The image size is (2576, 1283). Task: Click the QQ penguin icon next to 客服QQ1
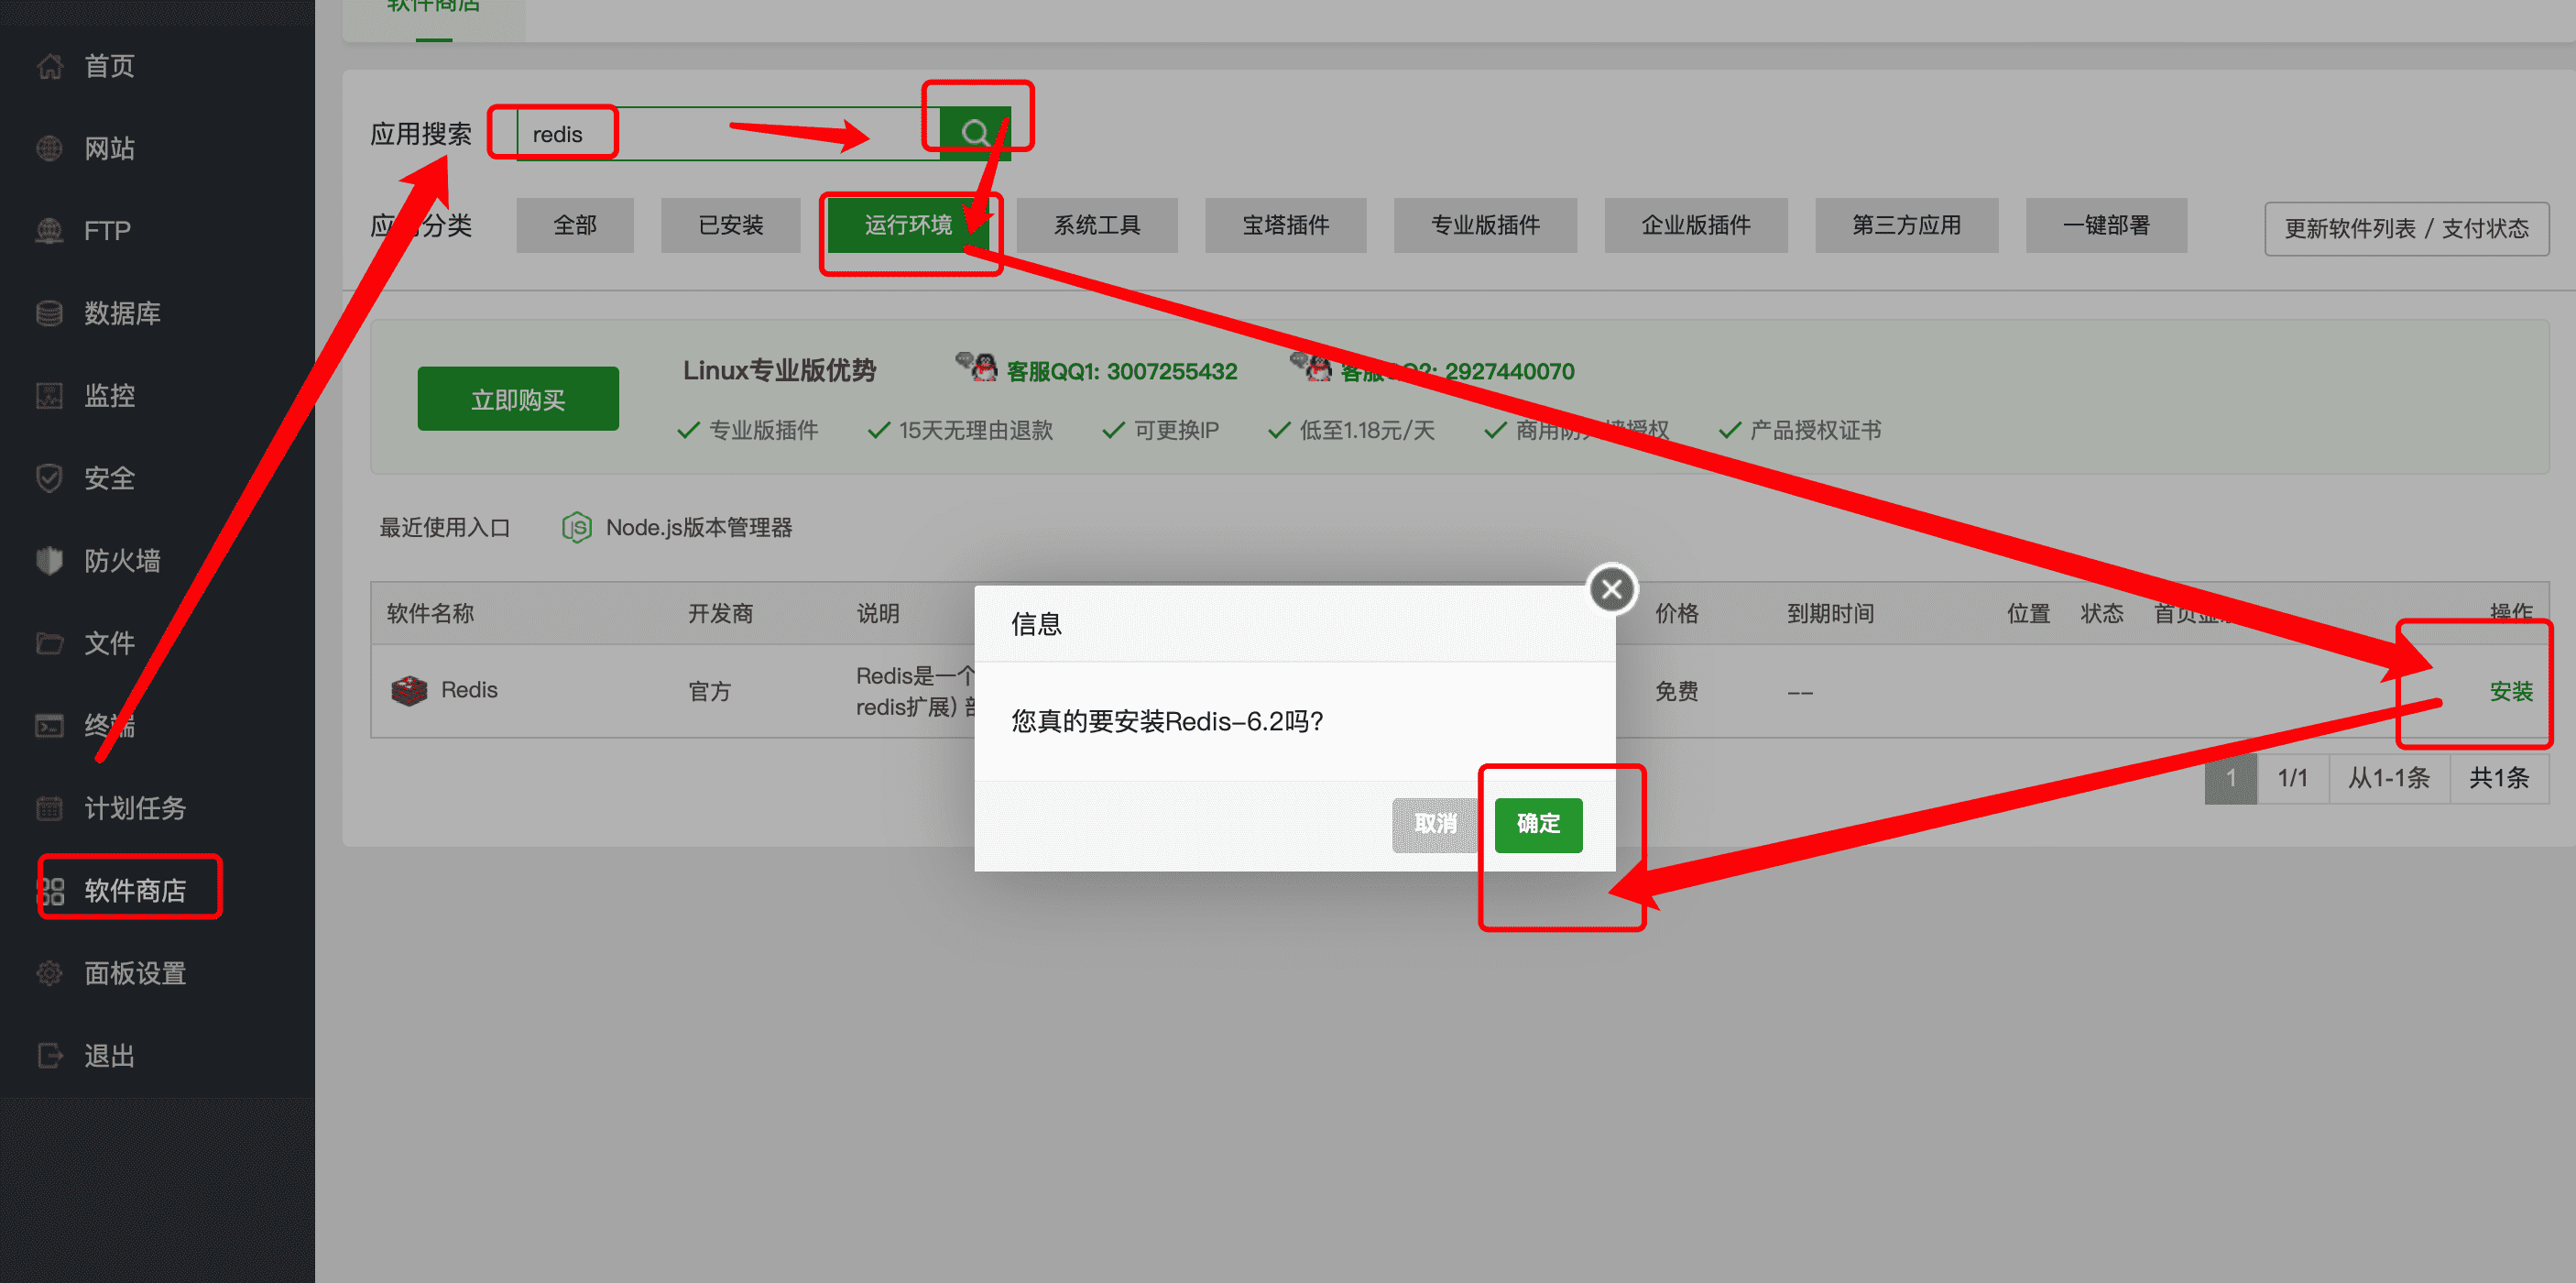click(977, 368)
